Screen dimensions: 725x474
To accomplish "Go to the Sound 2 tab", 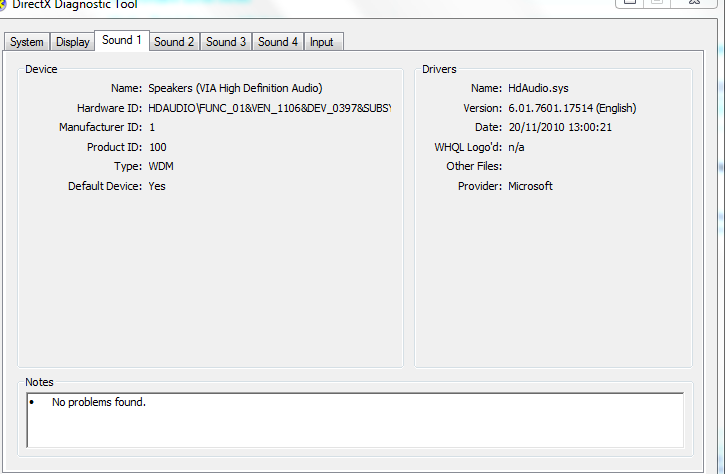I will 174,42.
